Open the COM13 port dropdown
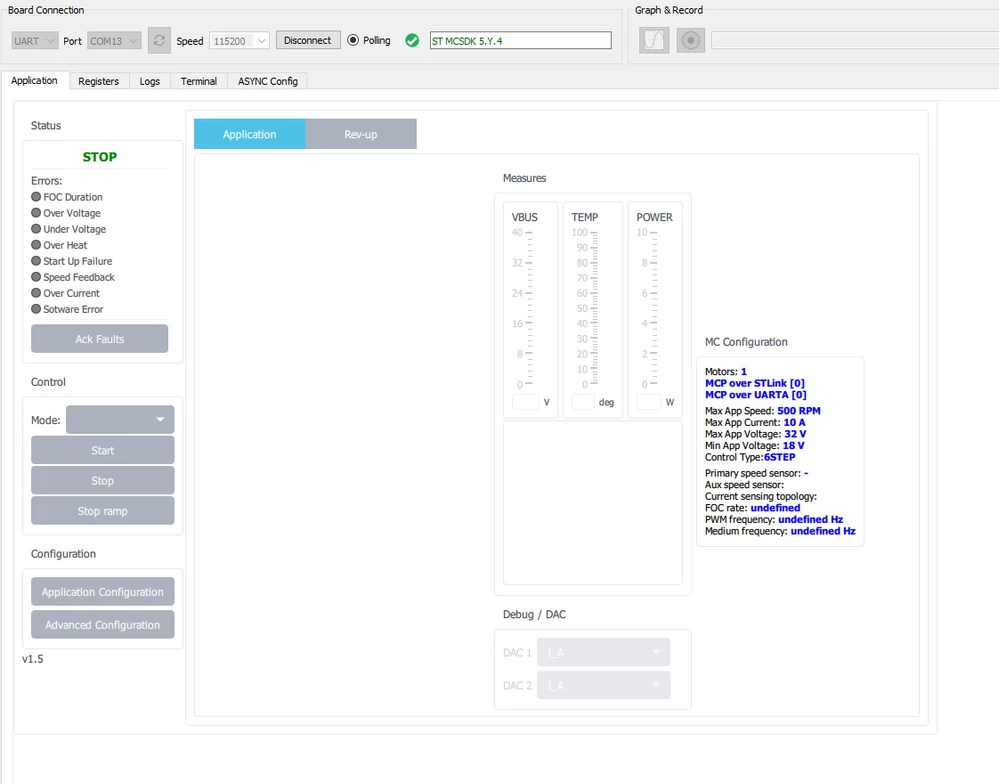This screenshot has width=999, height=784. 114,41
